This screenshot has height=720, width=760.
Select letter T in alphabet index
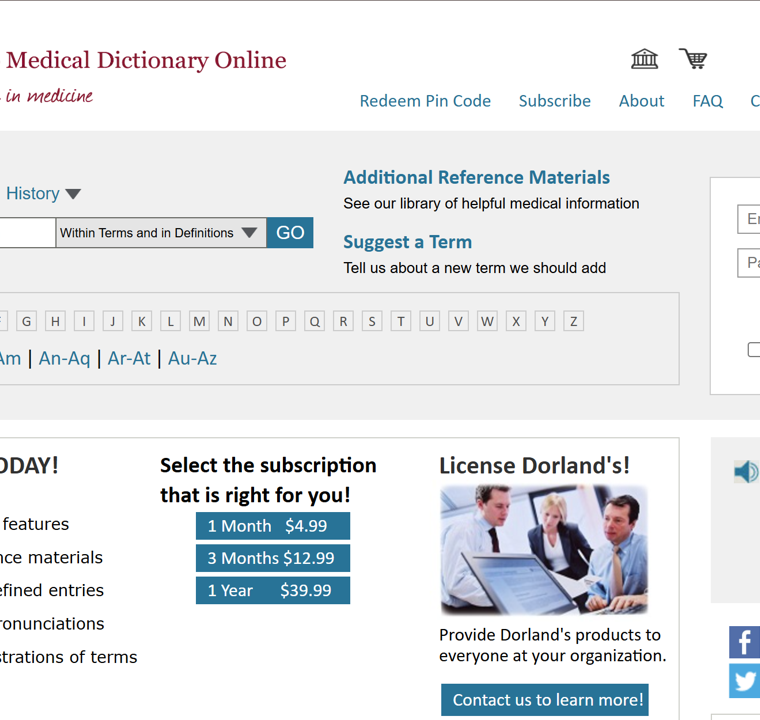(401, 321)
